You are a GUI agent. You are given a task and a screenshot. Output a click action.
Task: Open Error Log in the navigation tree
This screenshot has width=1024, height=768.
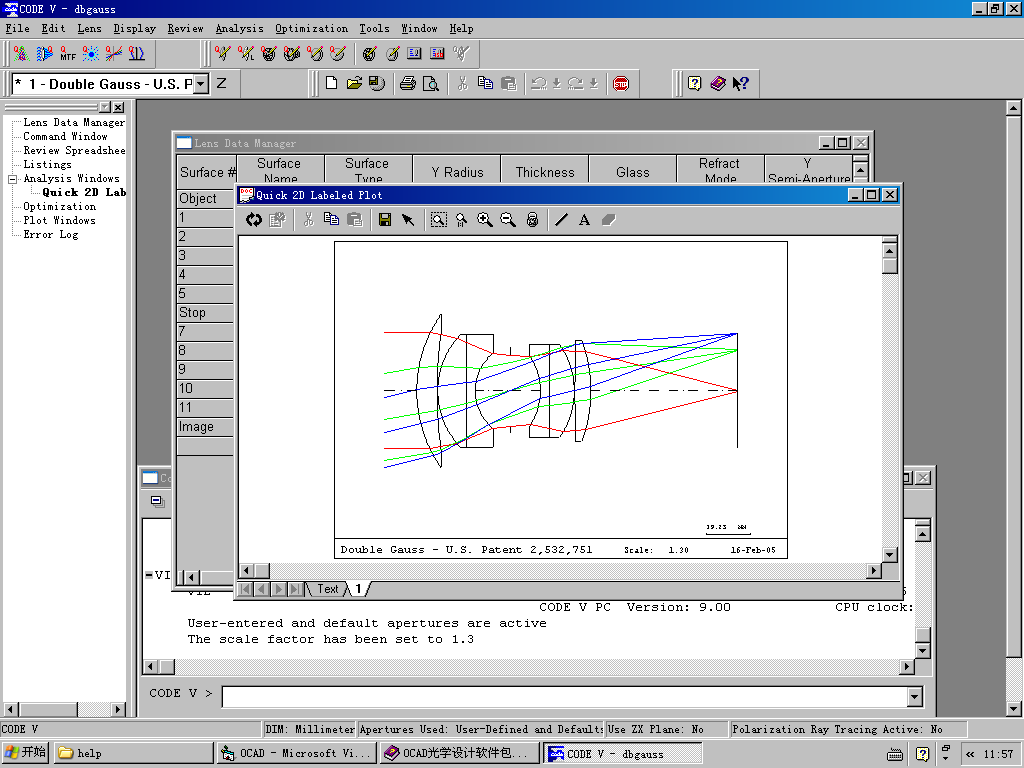(53, 235)
